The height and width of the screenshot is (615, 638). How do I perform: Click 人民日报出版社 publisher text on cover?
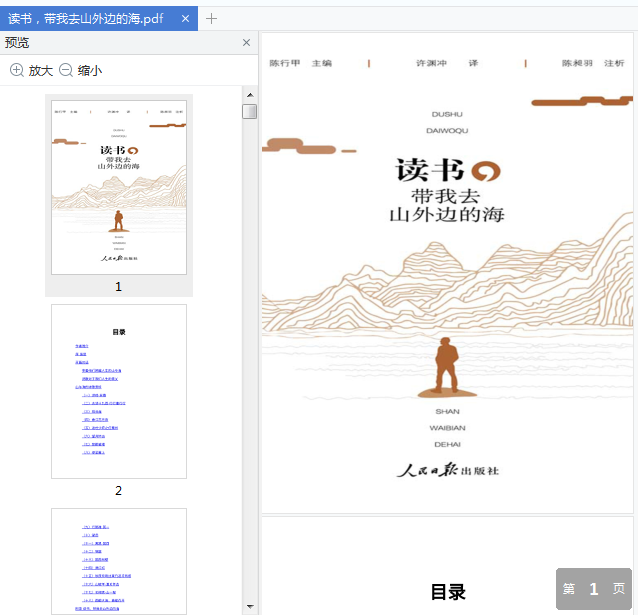pos(448,470)
